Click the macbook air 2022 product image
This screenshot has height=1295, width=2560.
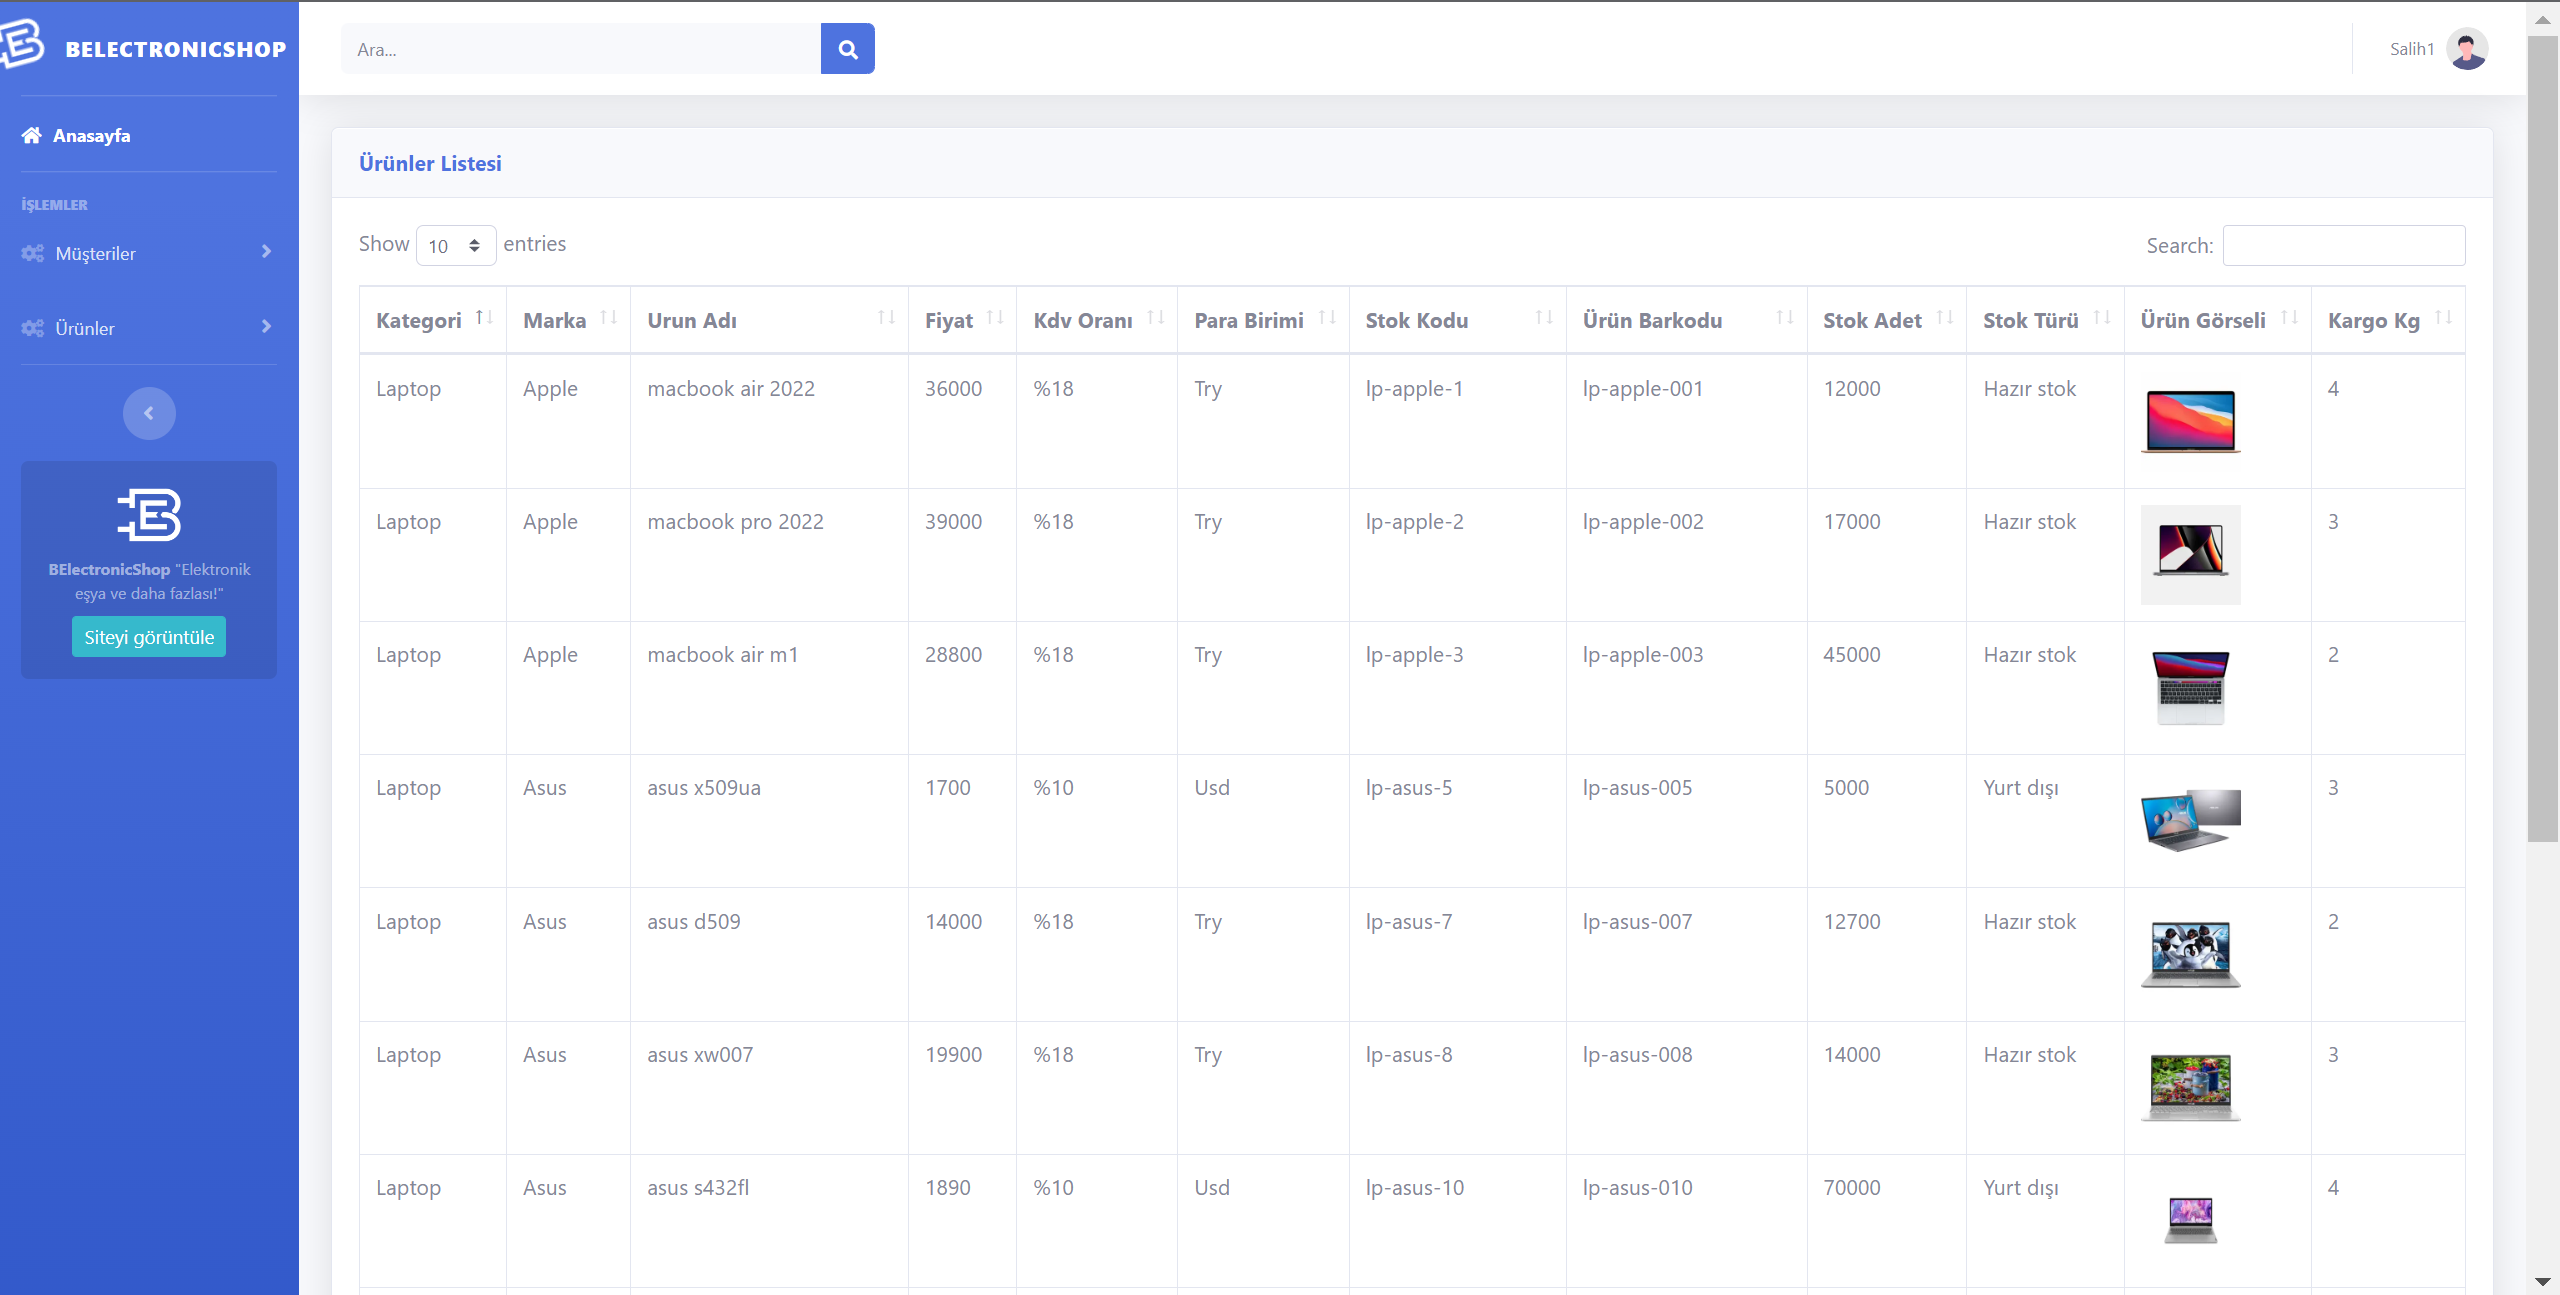(2189, 421)
